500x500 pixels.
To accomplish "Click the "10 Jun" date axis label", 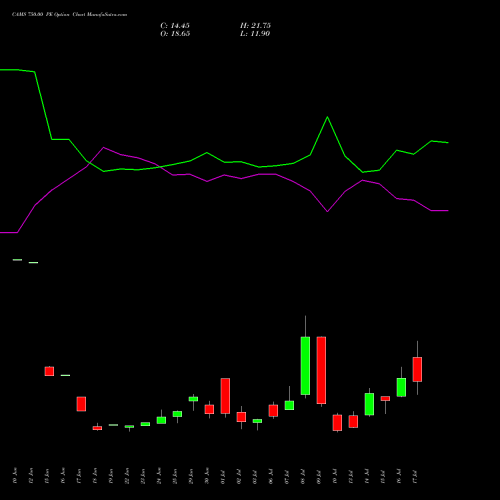I will (x=15, y=476).
